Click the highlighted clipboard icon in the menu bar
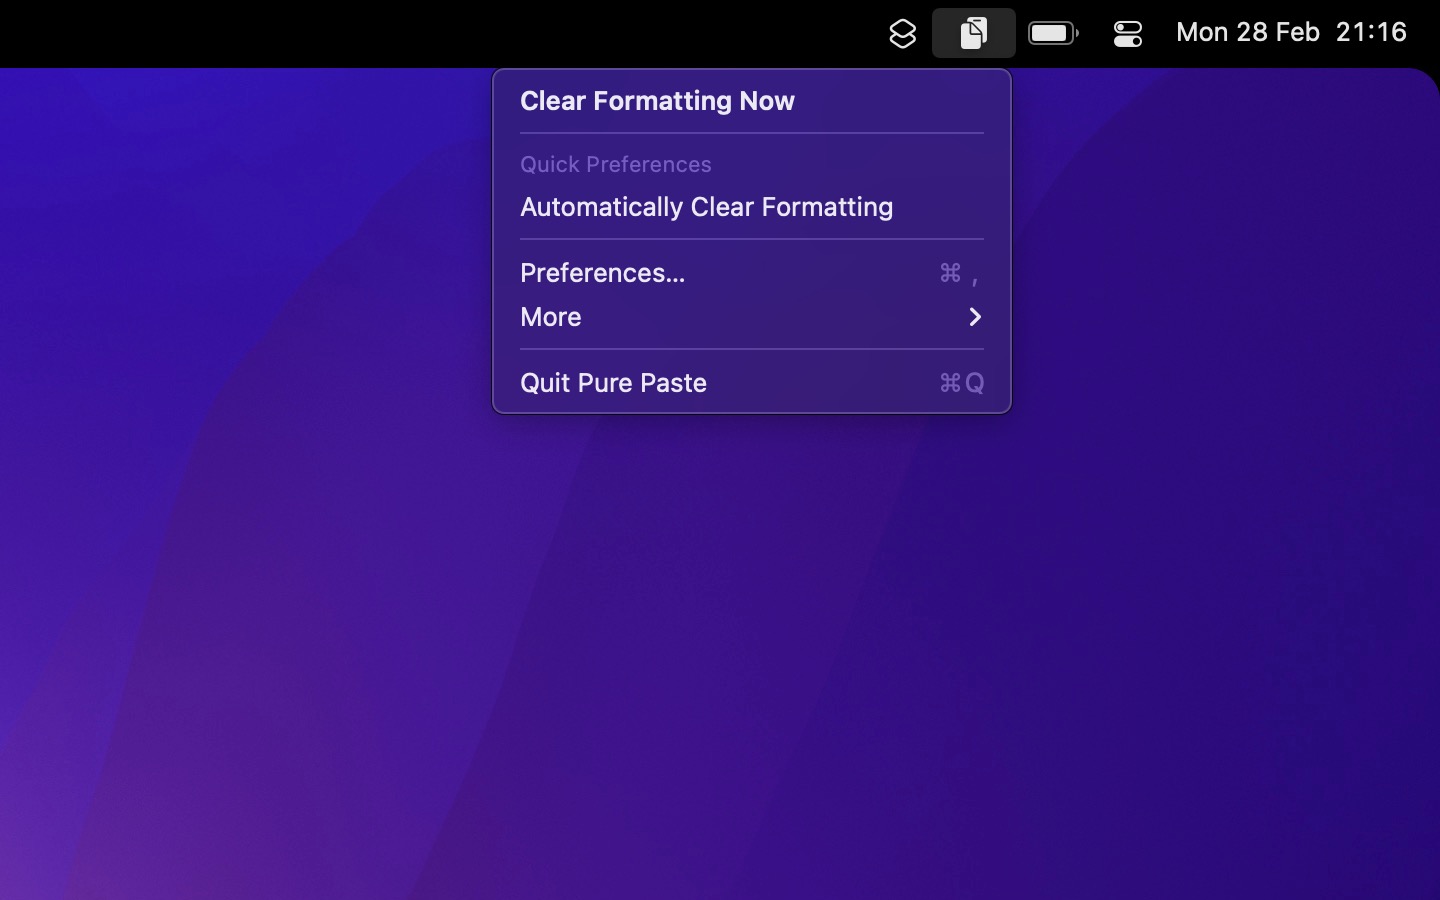Screen dimensions: 1440x900 (974, 32)
